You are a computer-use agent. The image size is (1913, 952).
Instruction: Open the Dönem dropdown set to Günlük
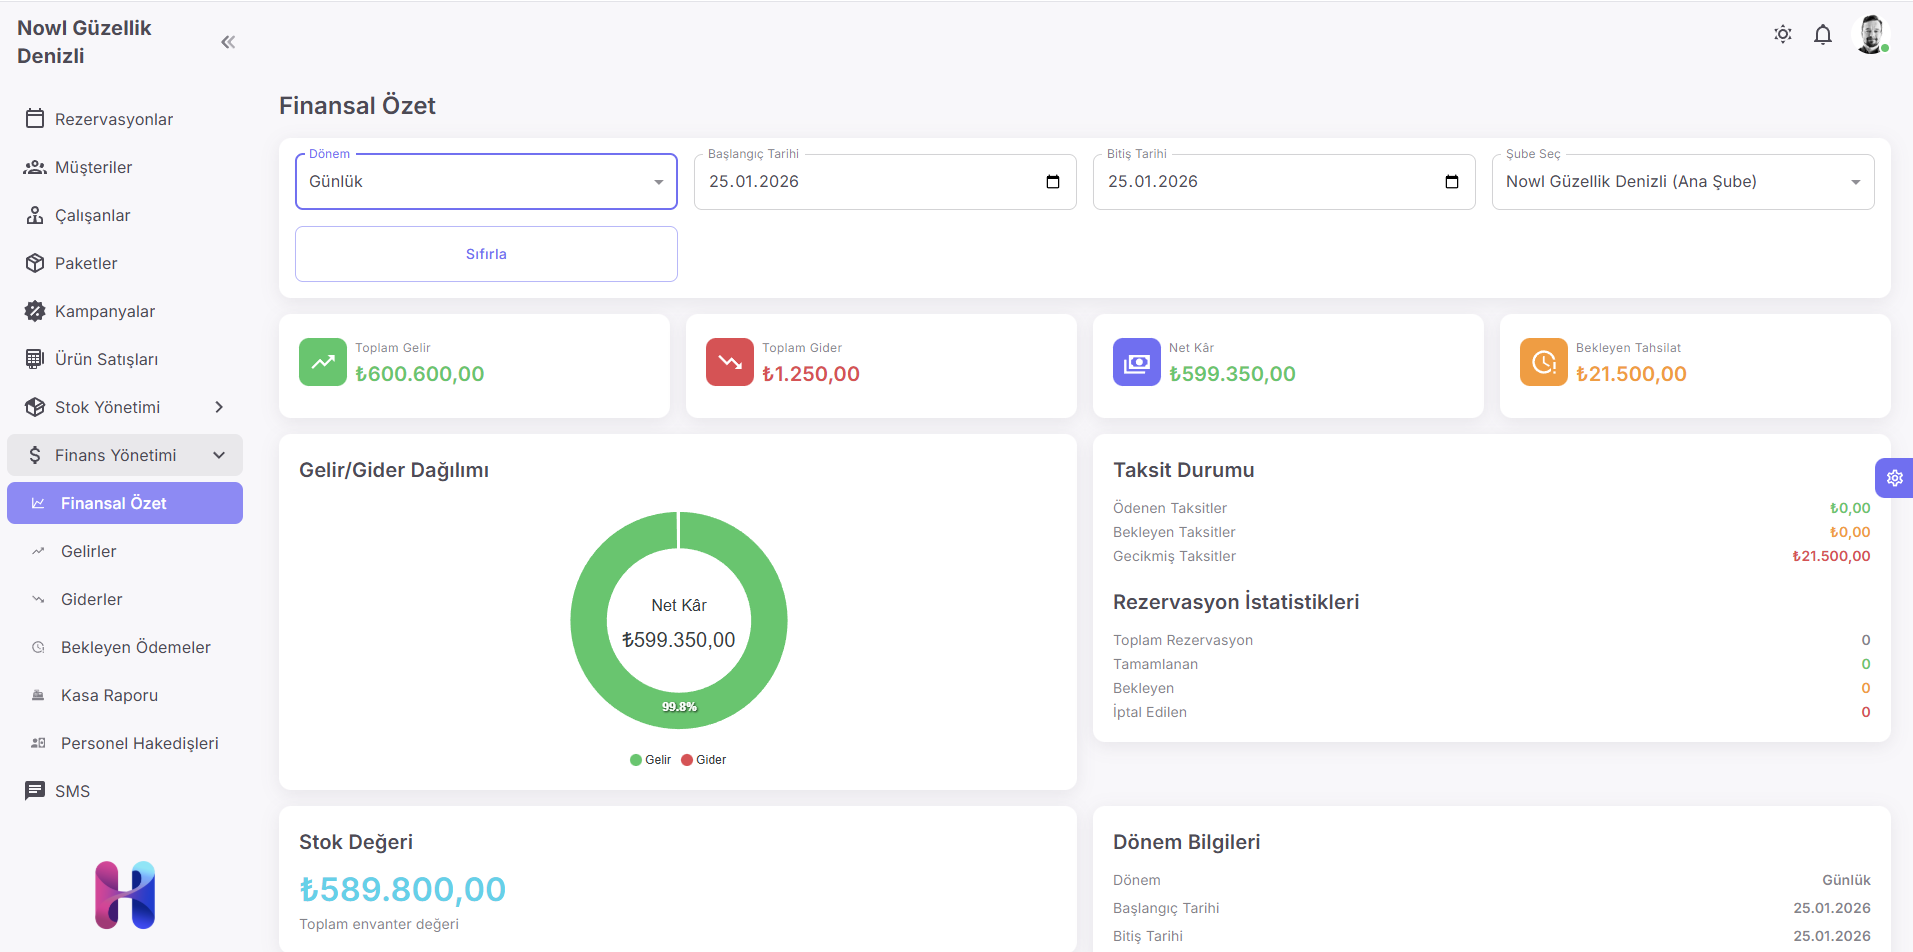[486, 182]
